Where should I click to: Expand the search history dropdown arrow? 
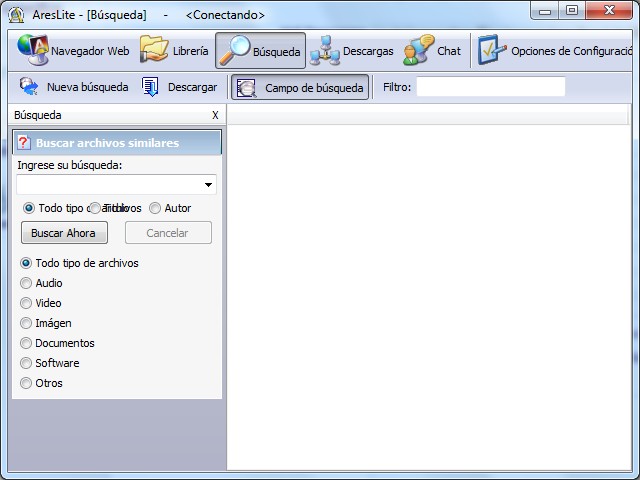pyautogui.click(x=208, y=185)
